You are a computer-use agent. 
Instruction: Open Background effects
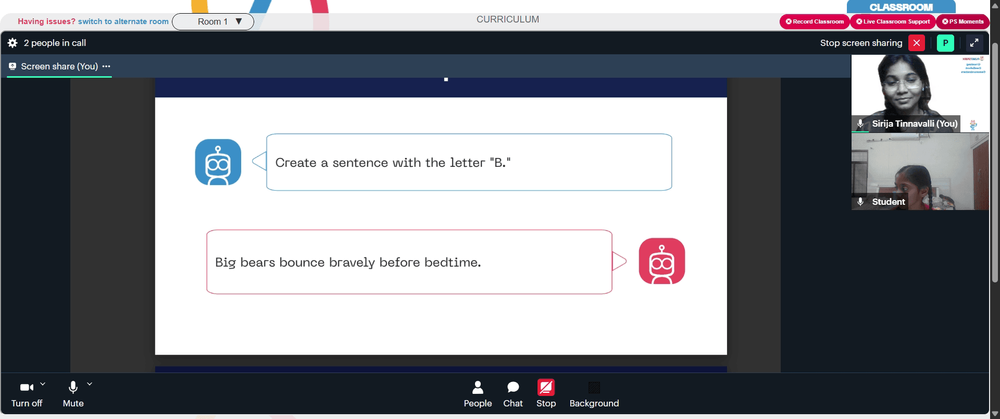tap(594, 394)
